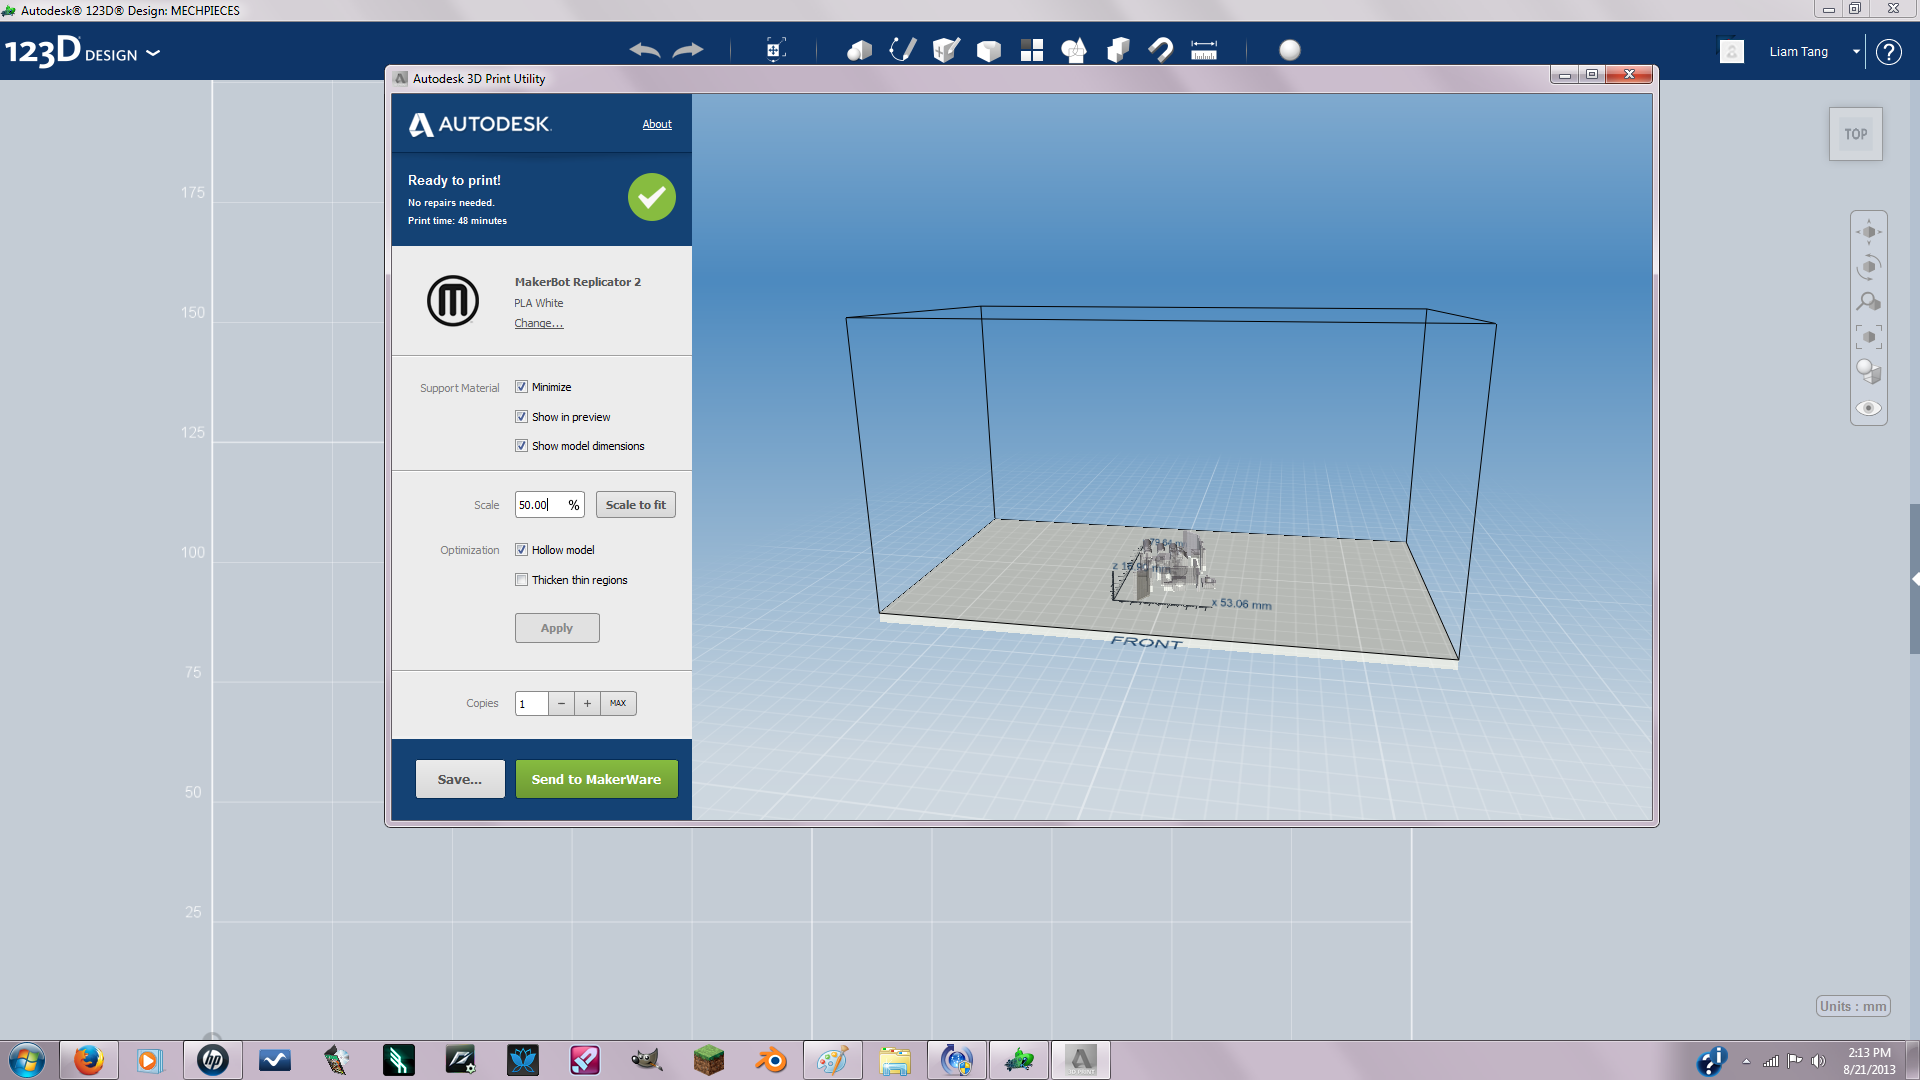Expand the 123D Design application menu
1920x1080 pixels.
pyautogui.click(x=153, y=53)
